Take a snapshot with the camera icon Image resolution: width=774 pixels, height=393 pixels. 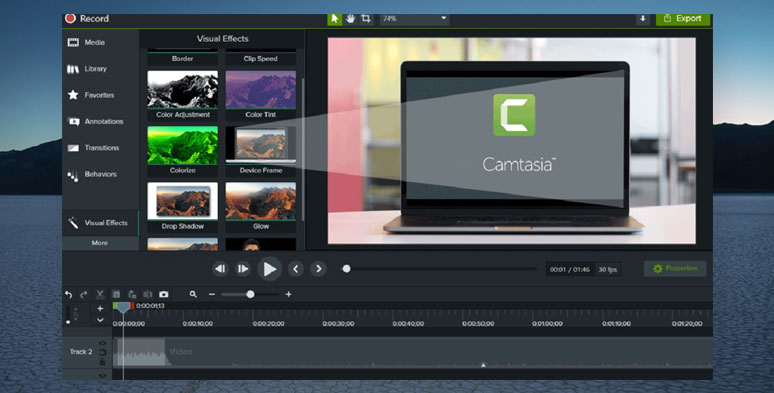pyautogui.click(x=164, y=294)
